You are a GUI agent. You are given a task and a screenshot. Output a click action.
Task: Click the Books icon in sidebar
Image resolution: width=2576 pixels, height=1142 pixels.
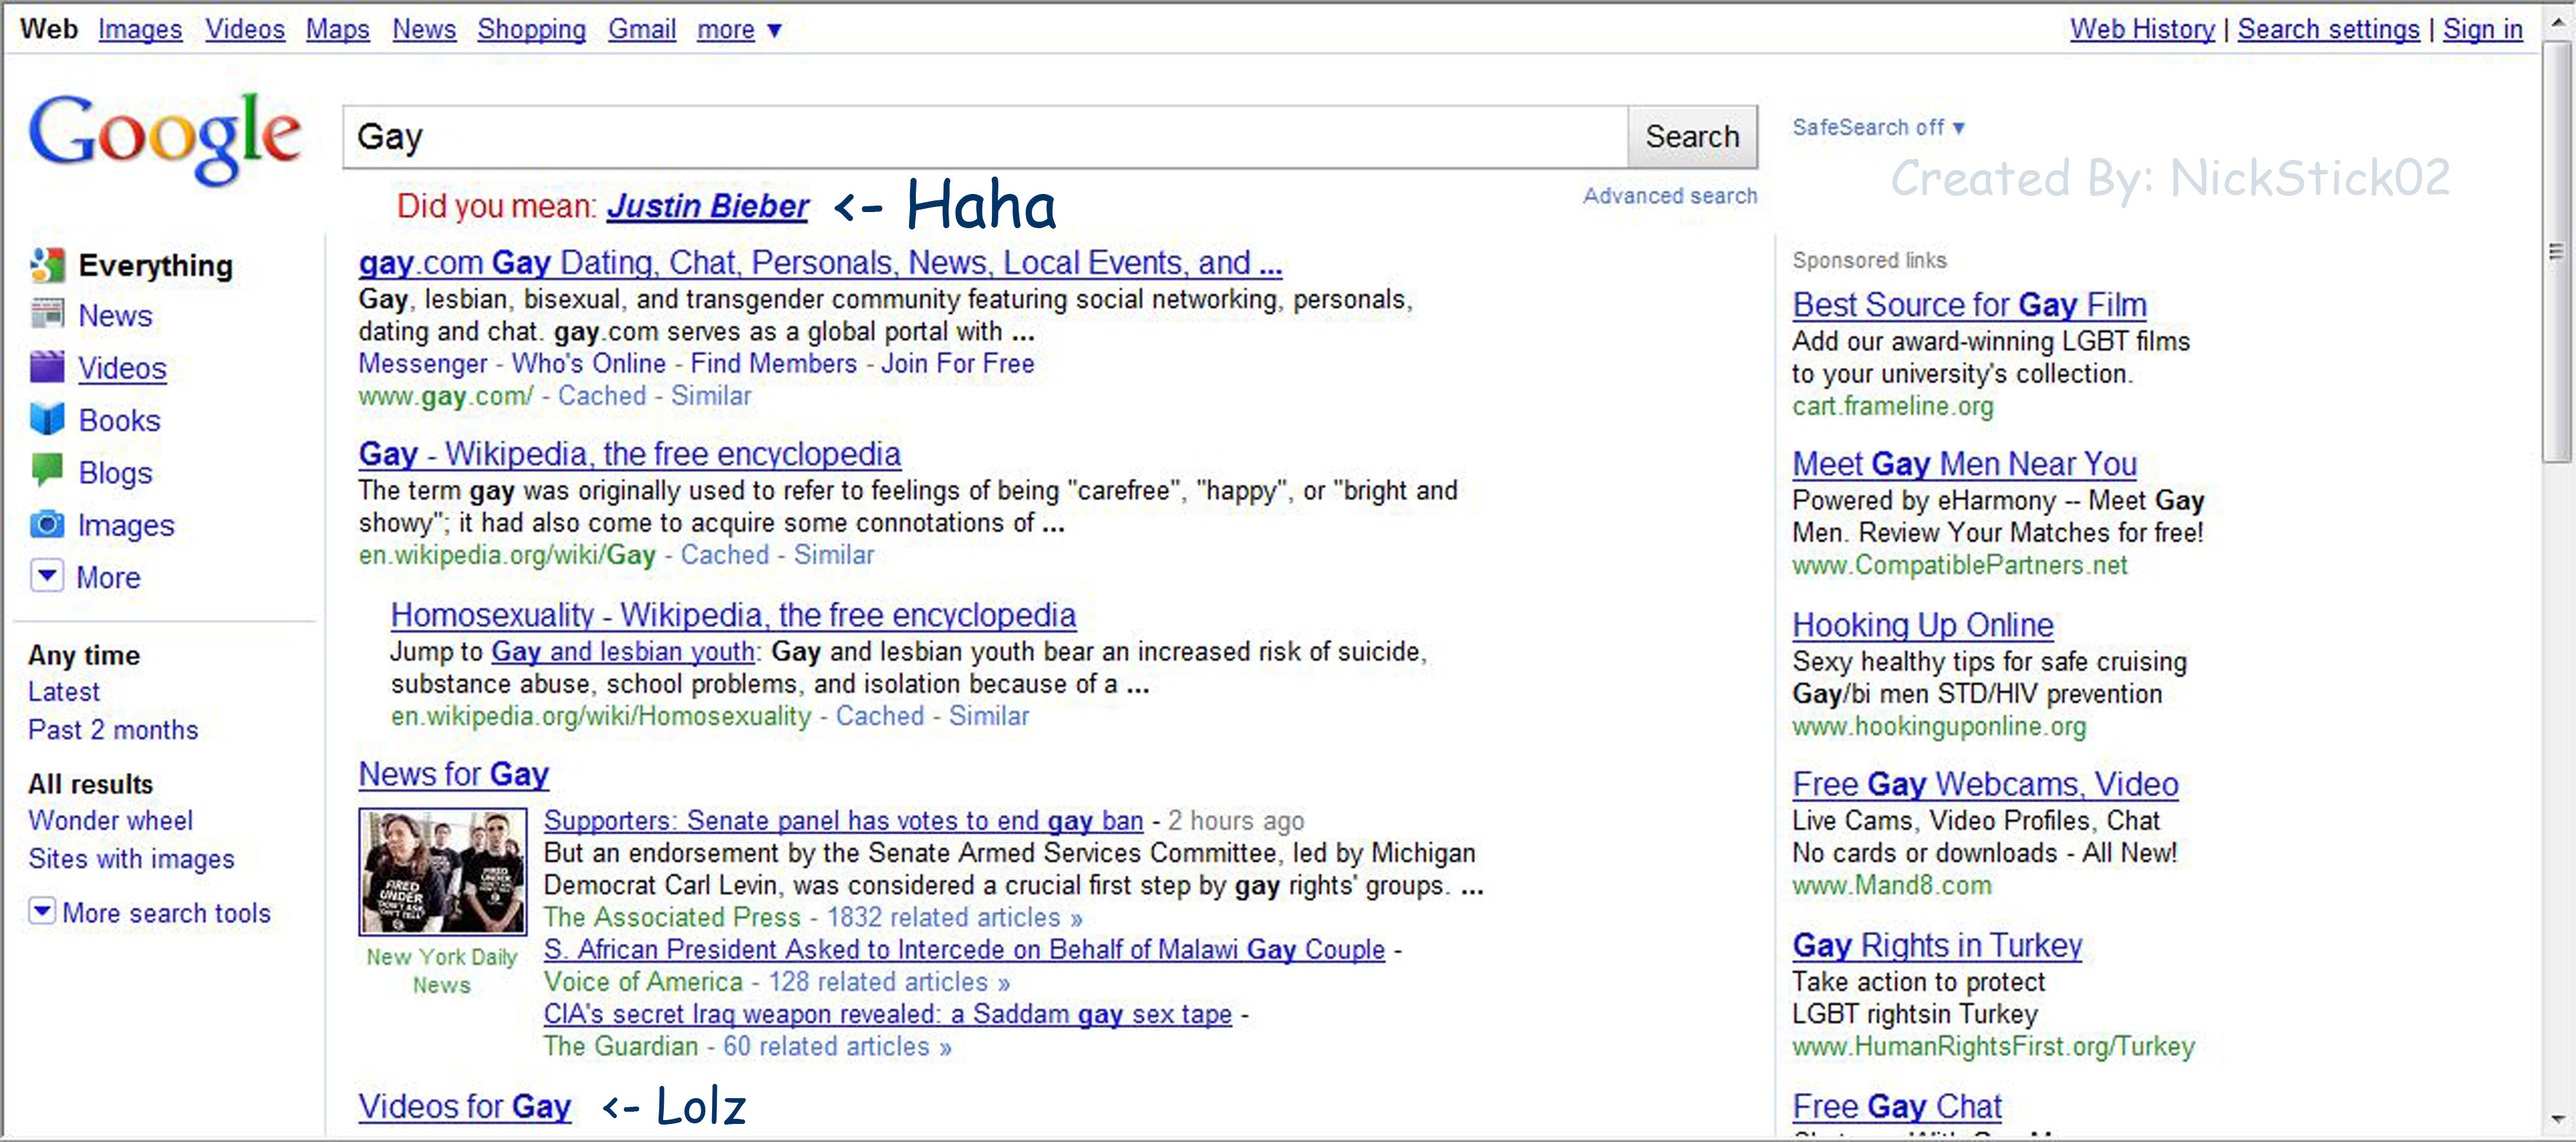(47, 420)
